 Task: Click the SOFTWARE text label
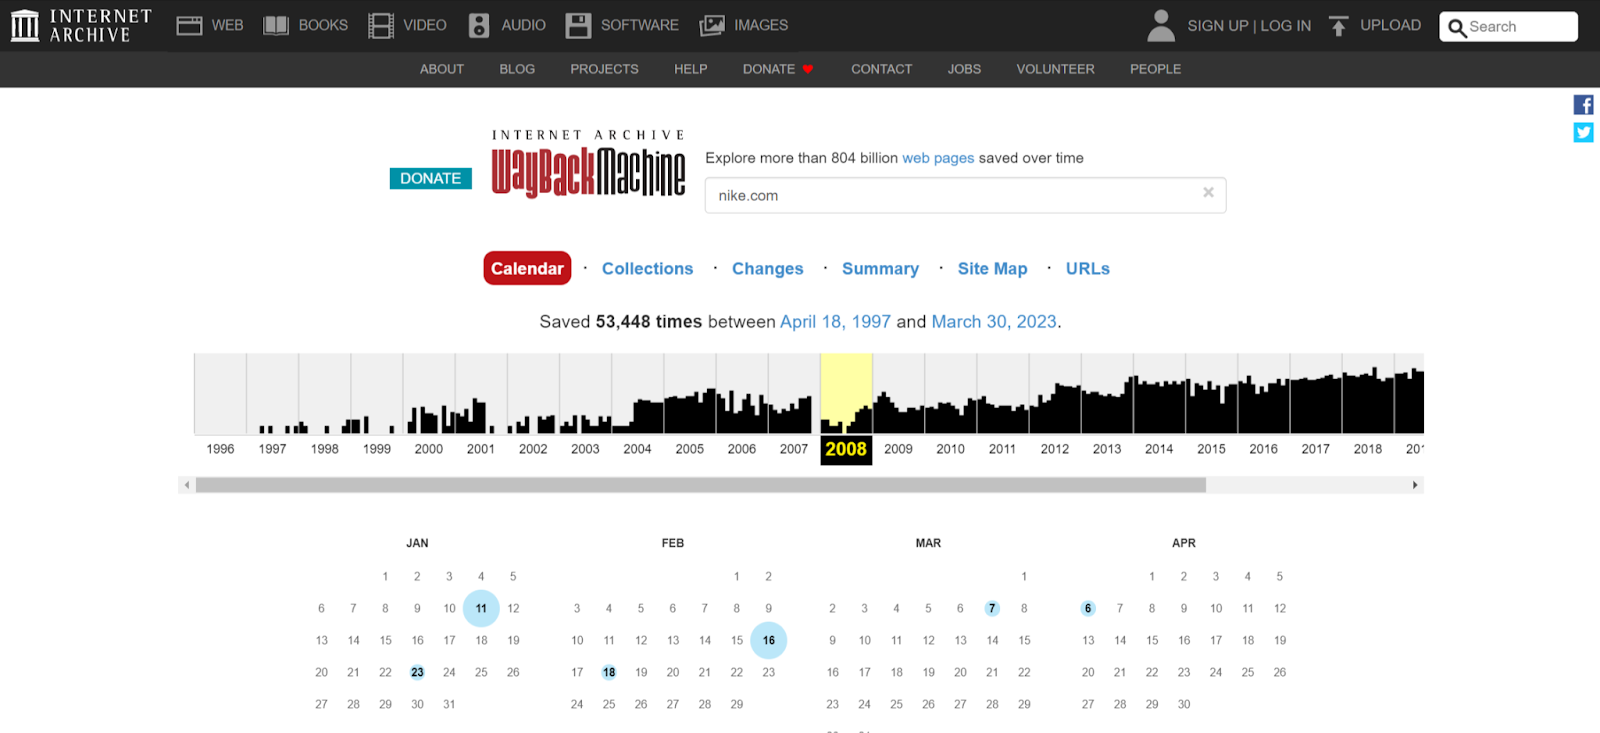640,25
